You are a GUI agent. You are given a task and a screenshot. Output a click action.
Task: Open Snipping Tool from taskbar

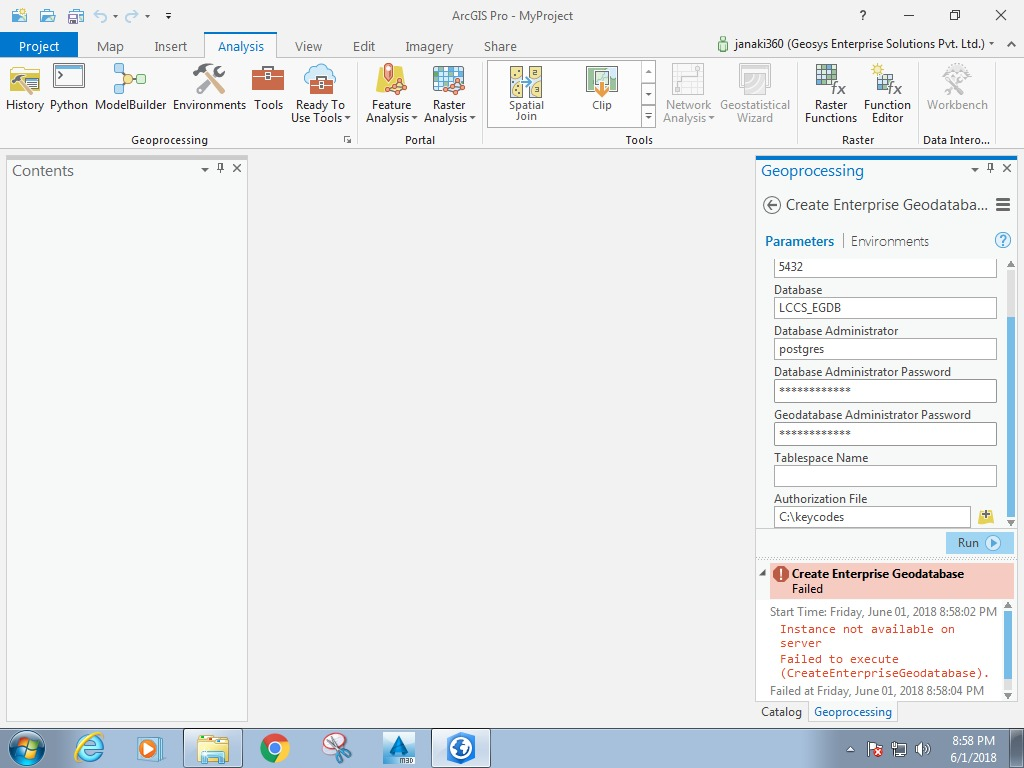(336, 748)
